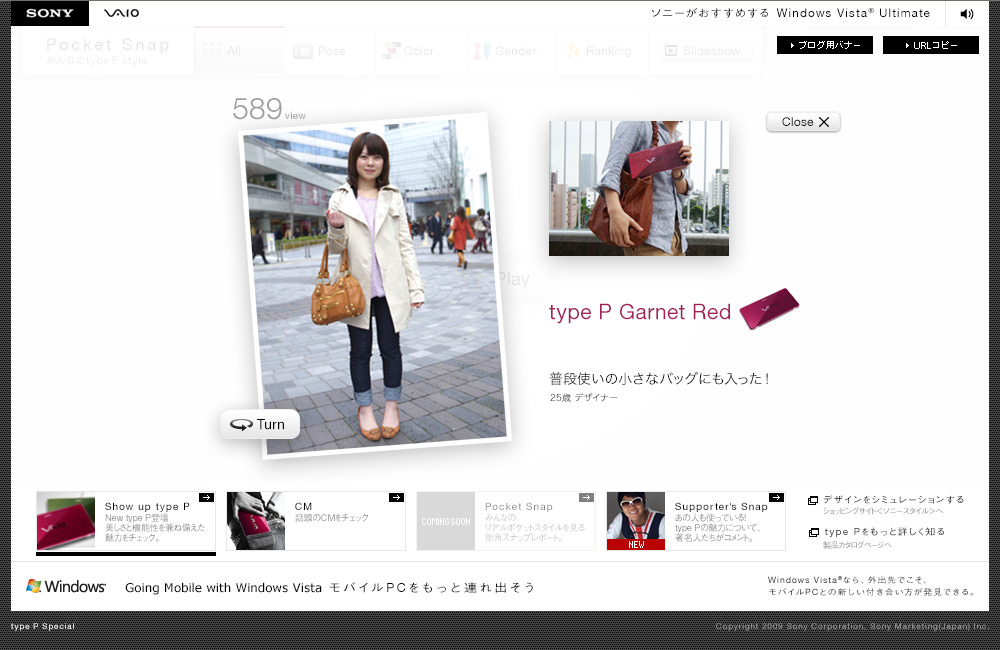Click the arrow icon on Supporter's Snap card

[776, 498]
